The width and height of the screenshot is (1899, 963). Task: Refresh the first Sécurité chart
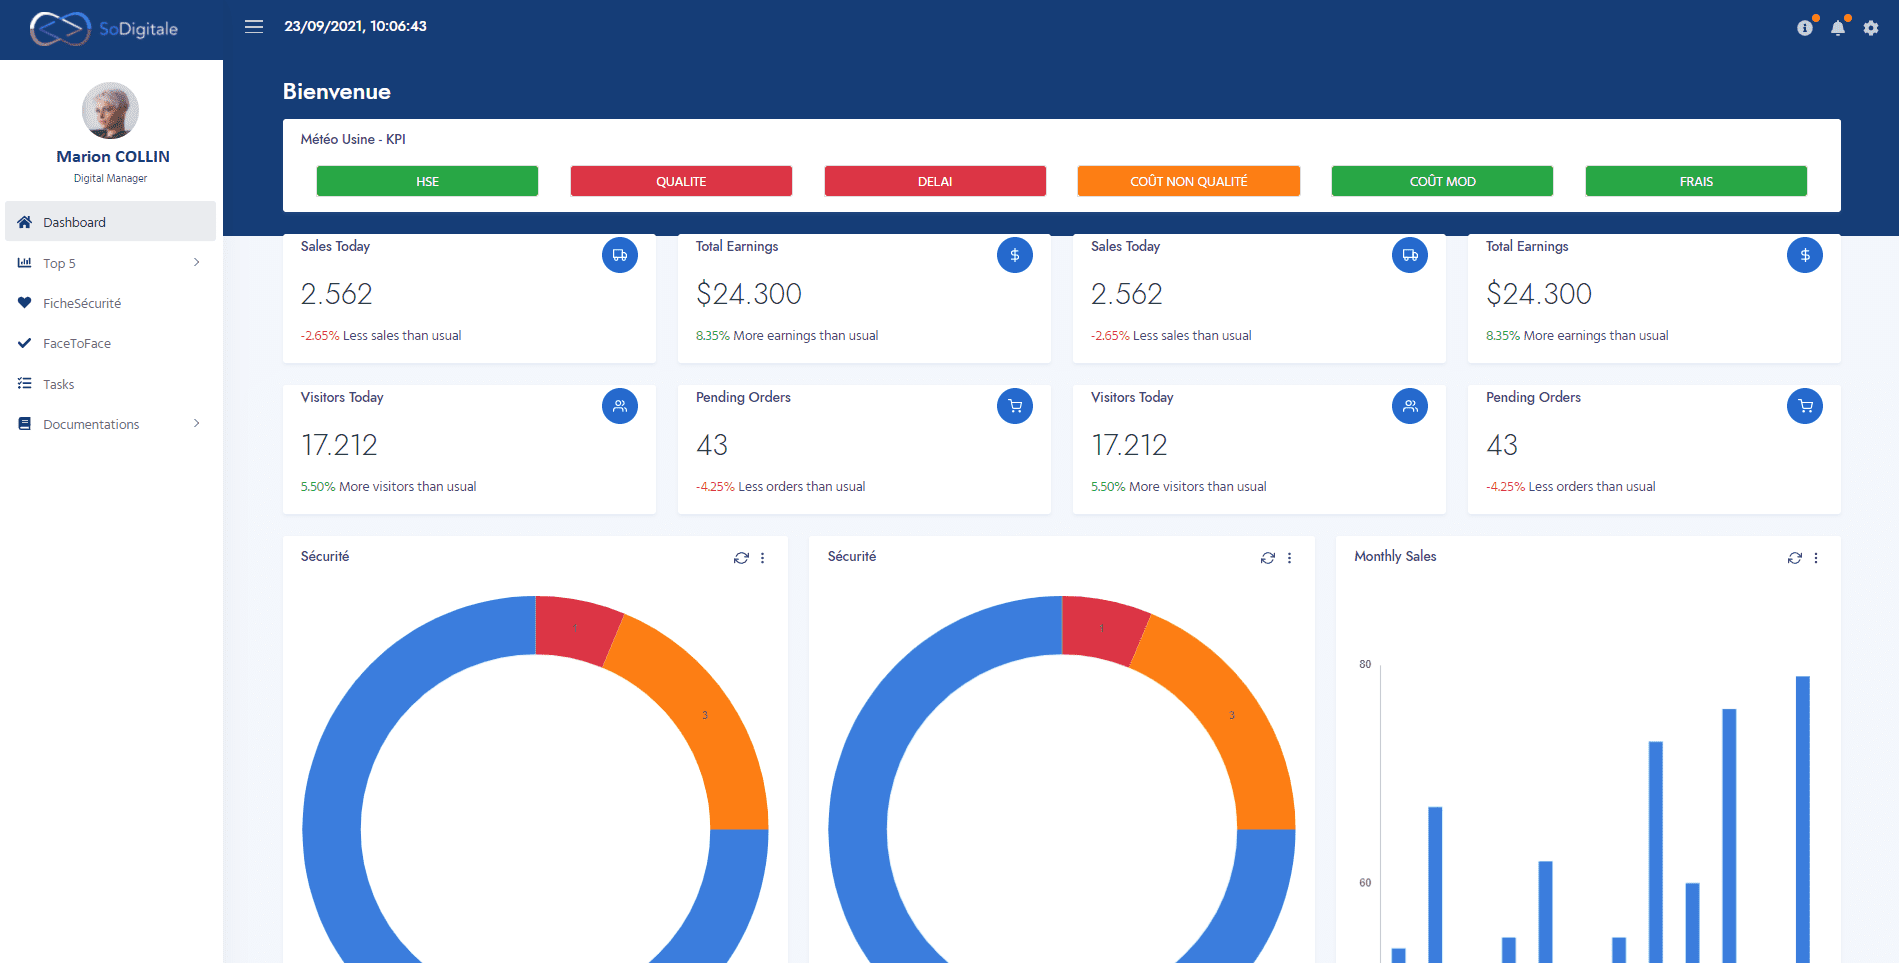click(x=740, y=558)
